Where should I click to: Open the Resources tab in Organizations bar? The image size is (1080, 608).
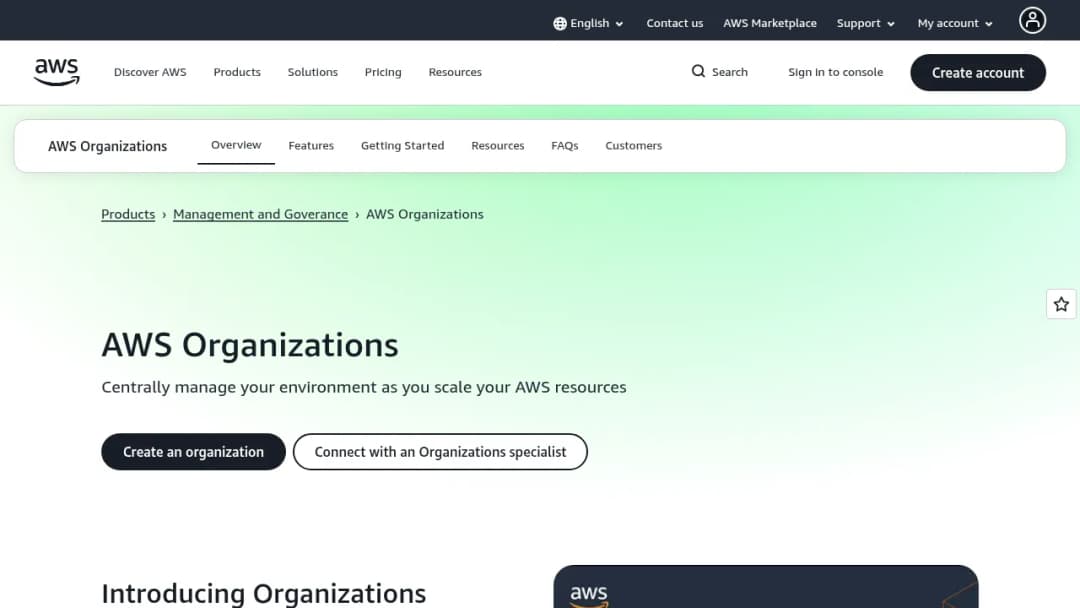pyautogui.click(x=497, y=146)
